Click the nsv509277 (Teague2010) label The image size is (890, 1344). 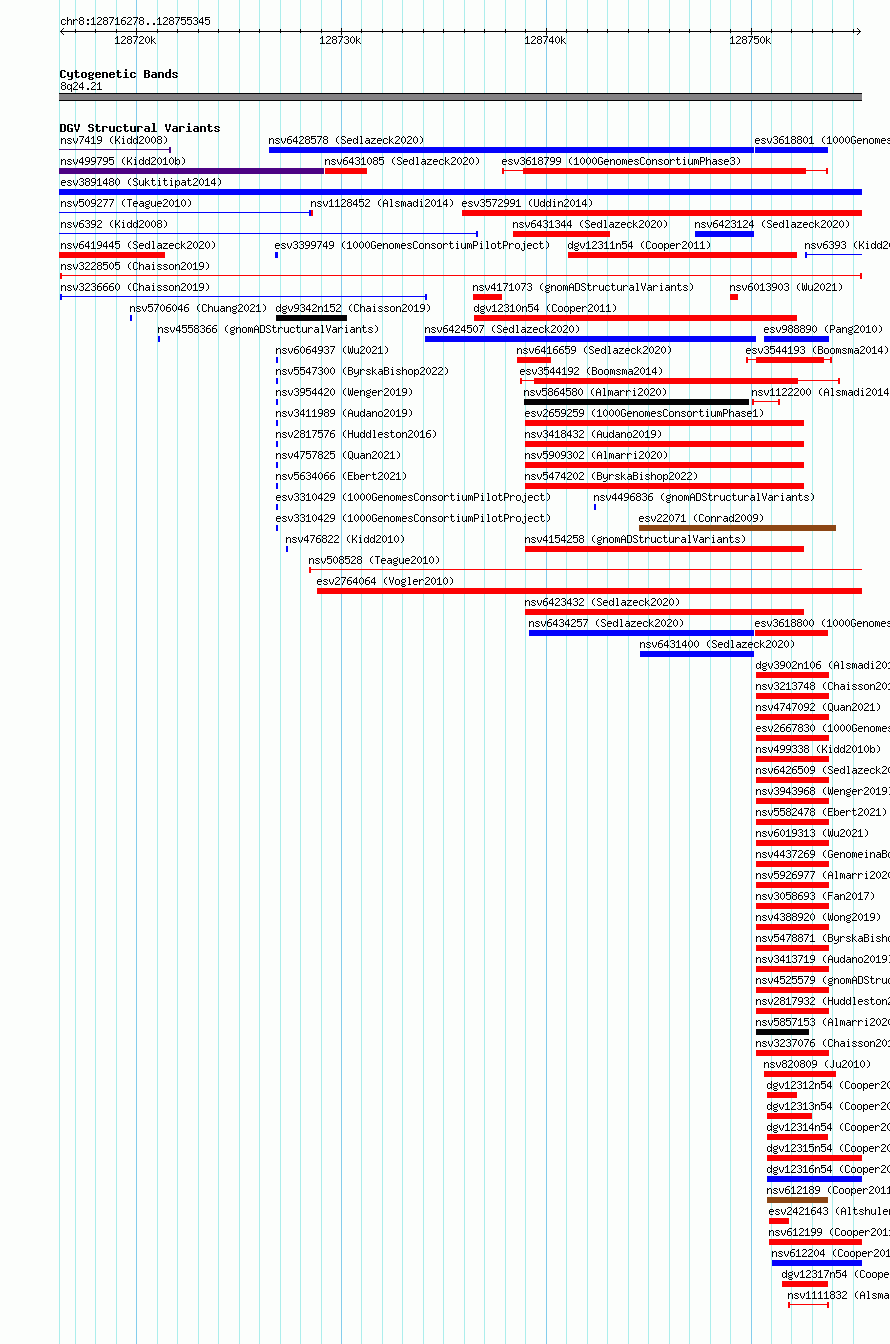coord(126,203)
